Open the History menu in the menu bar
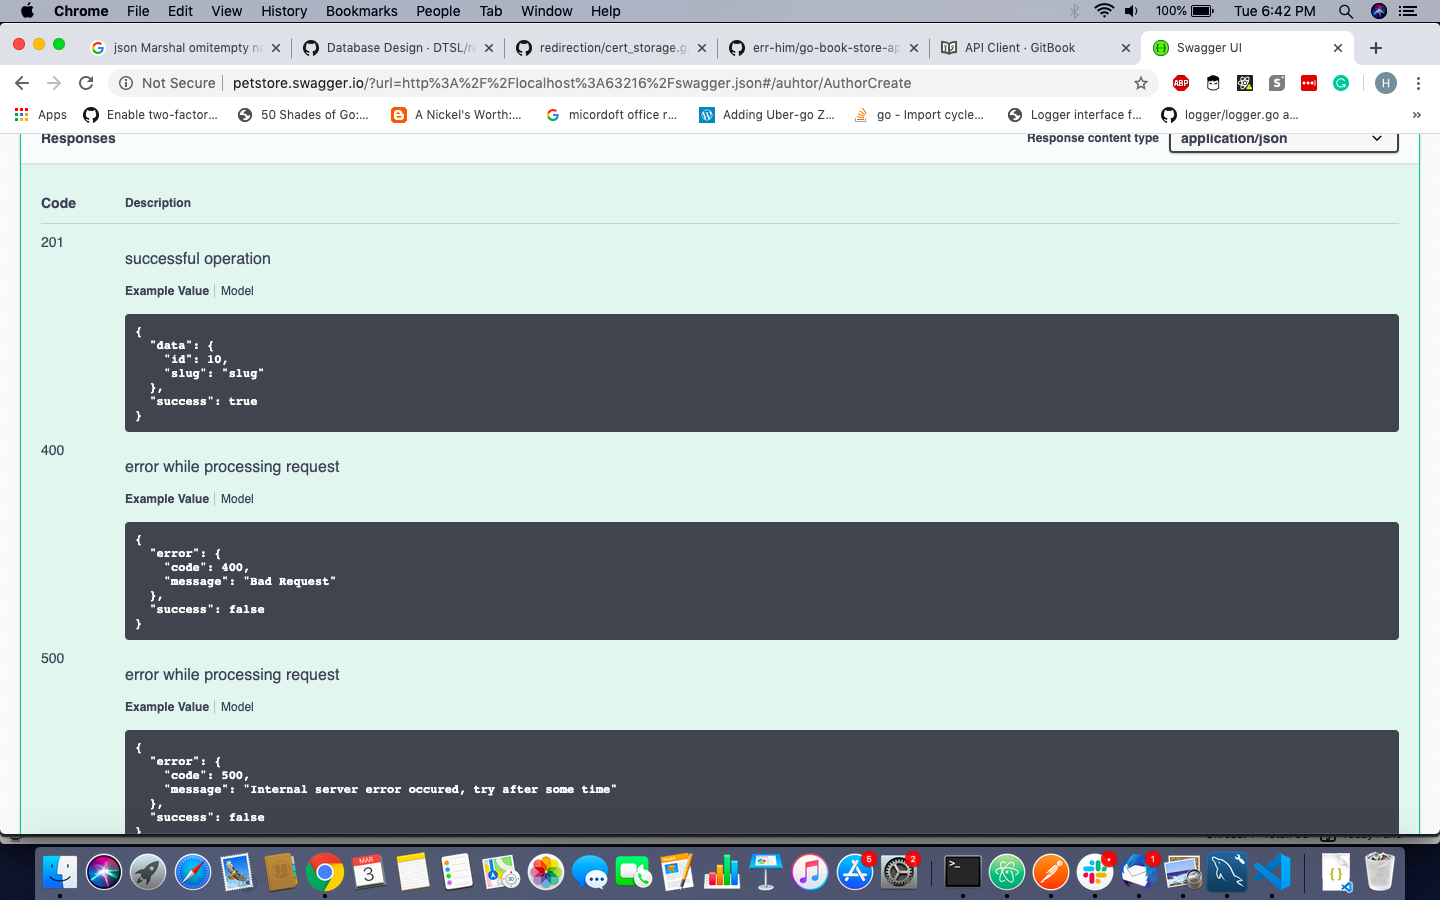This screenshot has height=900, width=1440. pos(283,11)
